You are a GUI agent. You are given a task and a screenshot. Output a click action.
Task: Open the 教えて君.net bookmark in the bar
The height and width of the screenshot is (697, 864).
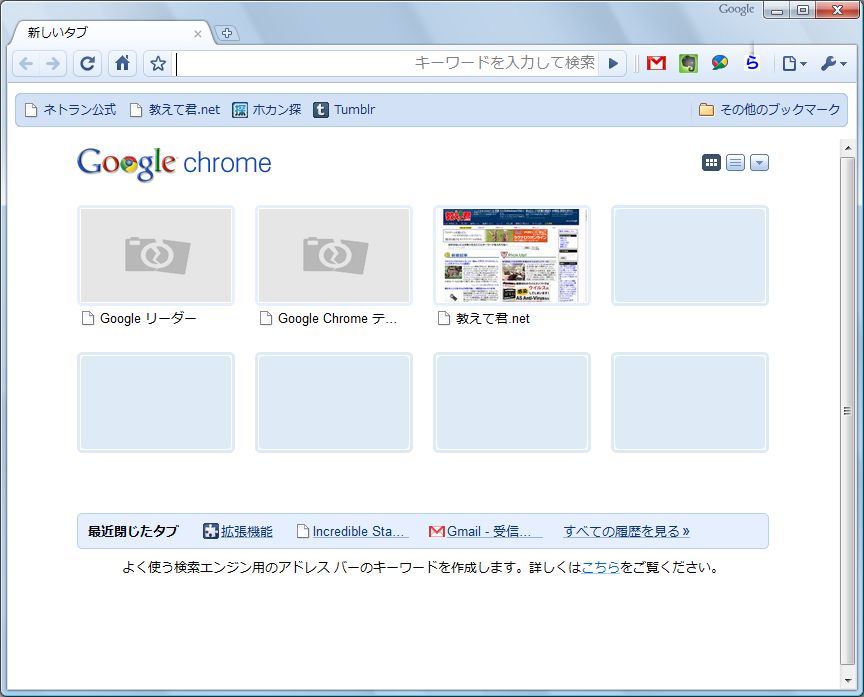[x=175, y=110]
